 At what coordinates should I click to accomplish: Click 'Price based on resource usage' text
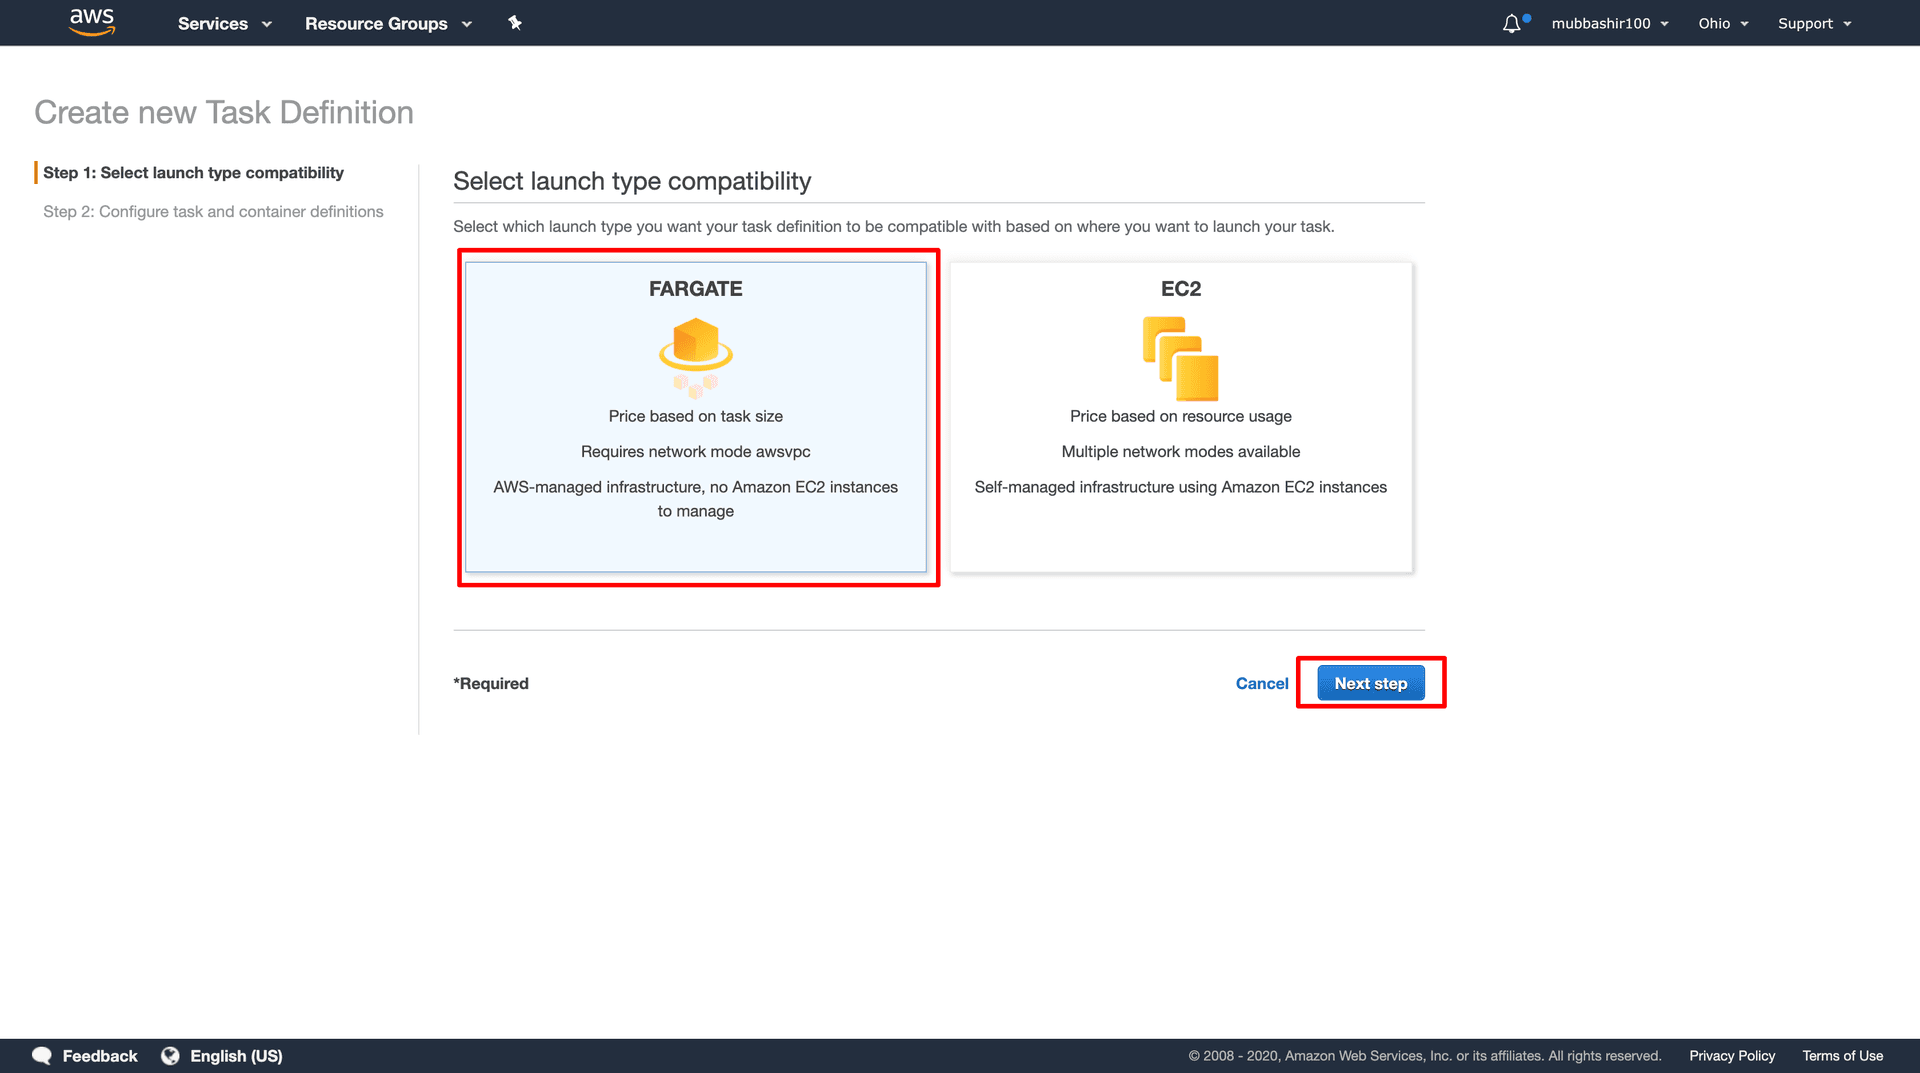(1181, 416)
